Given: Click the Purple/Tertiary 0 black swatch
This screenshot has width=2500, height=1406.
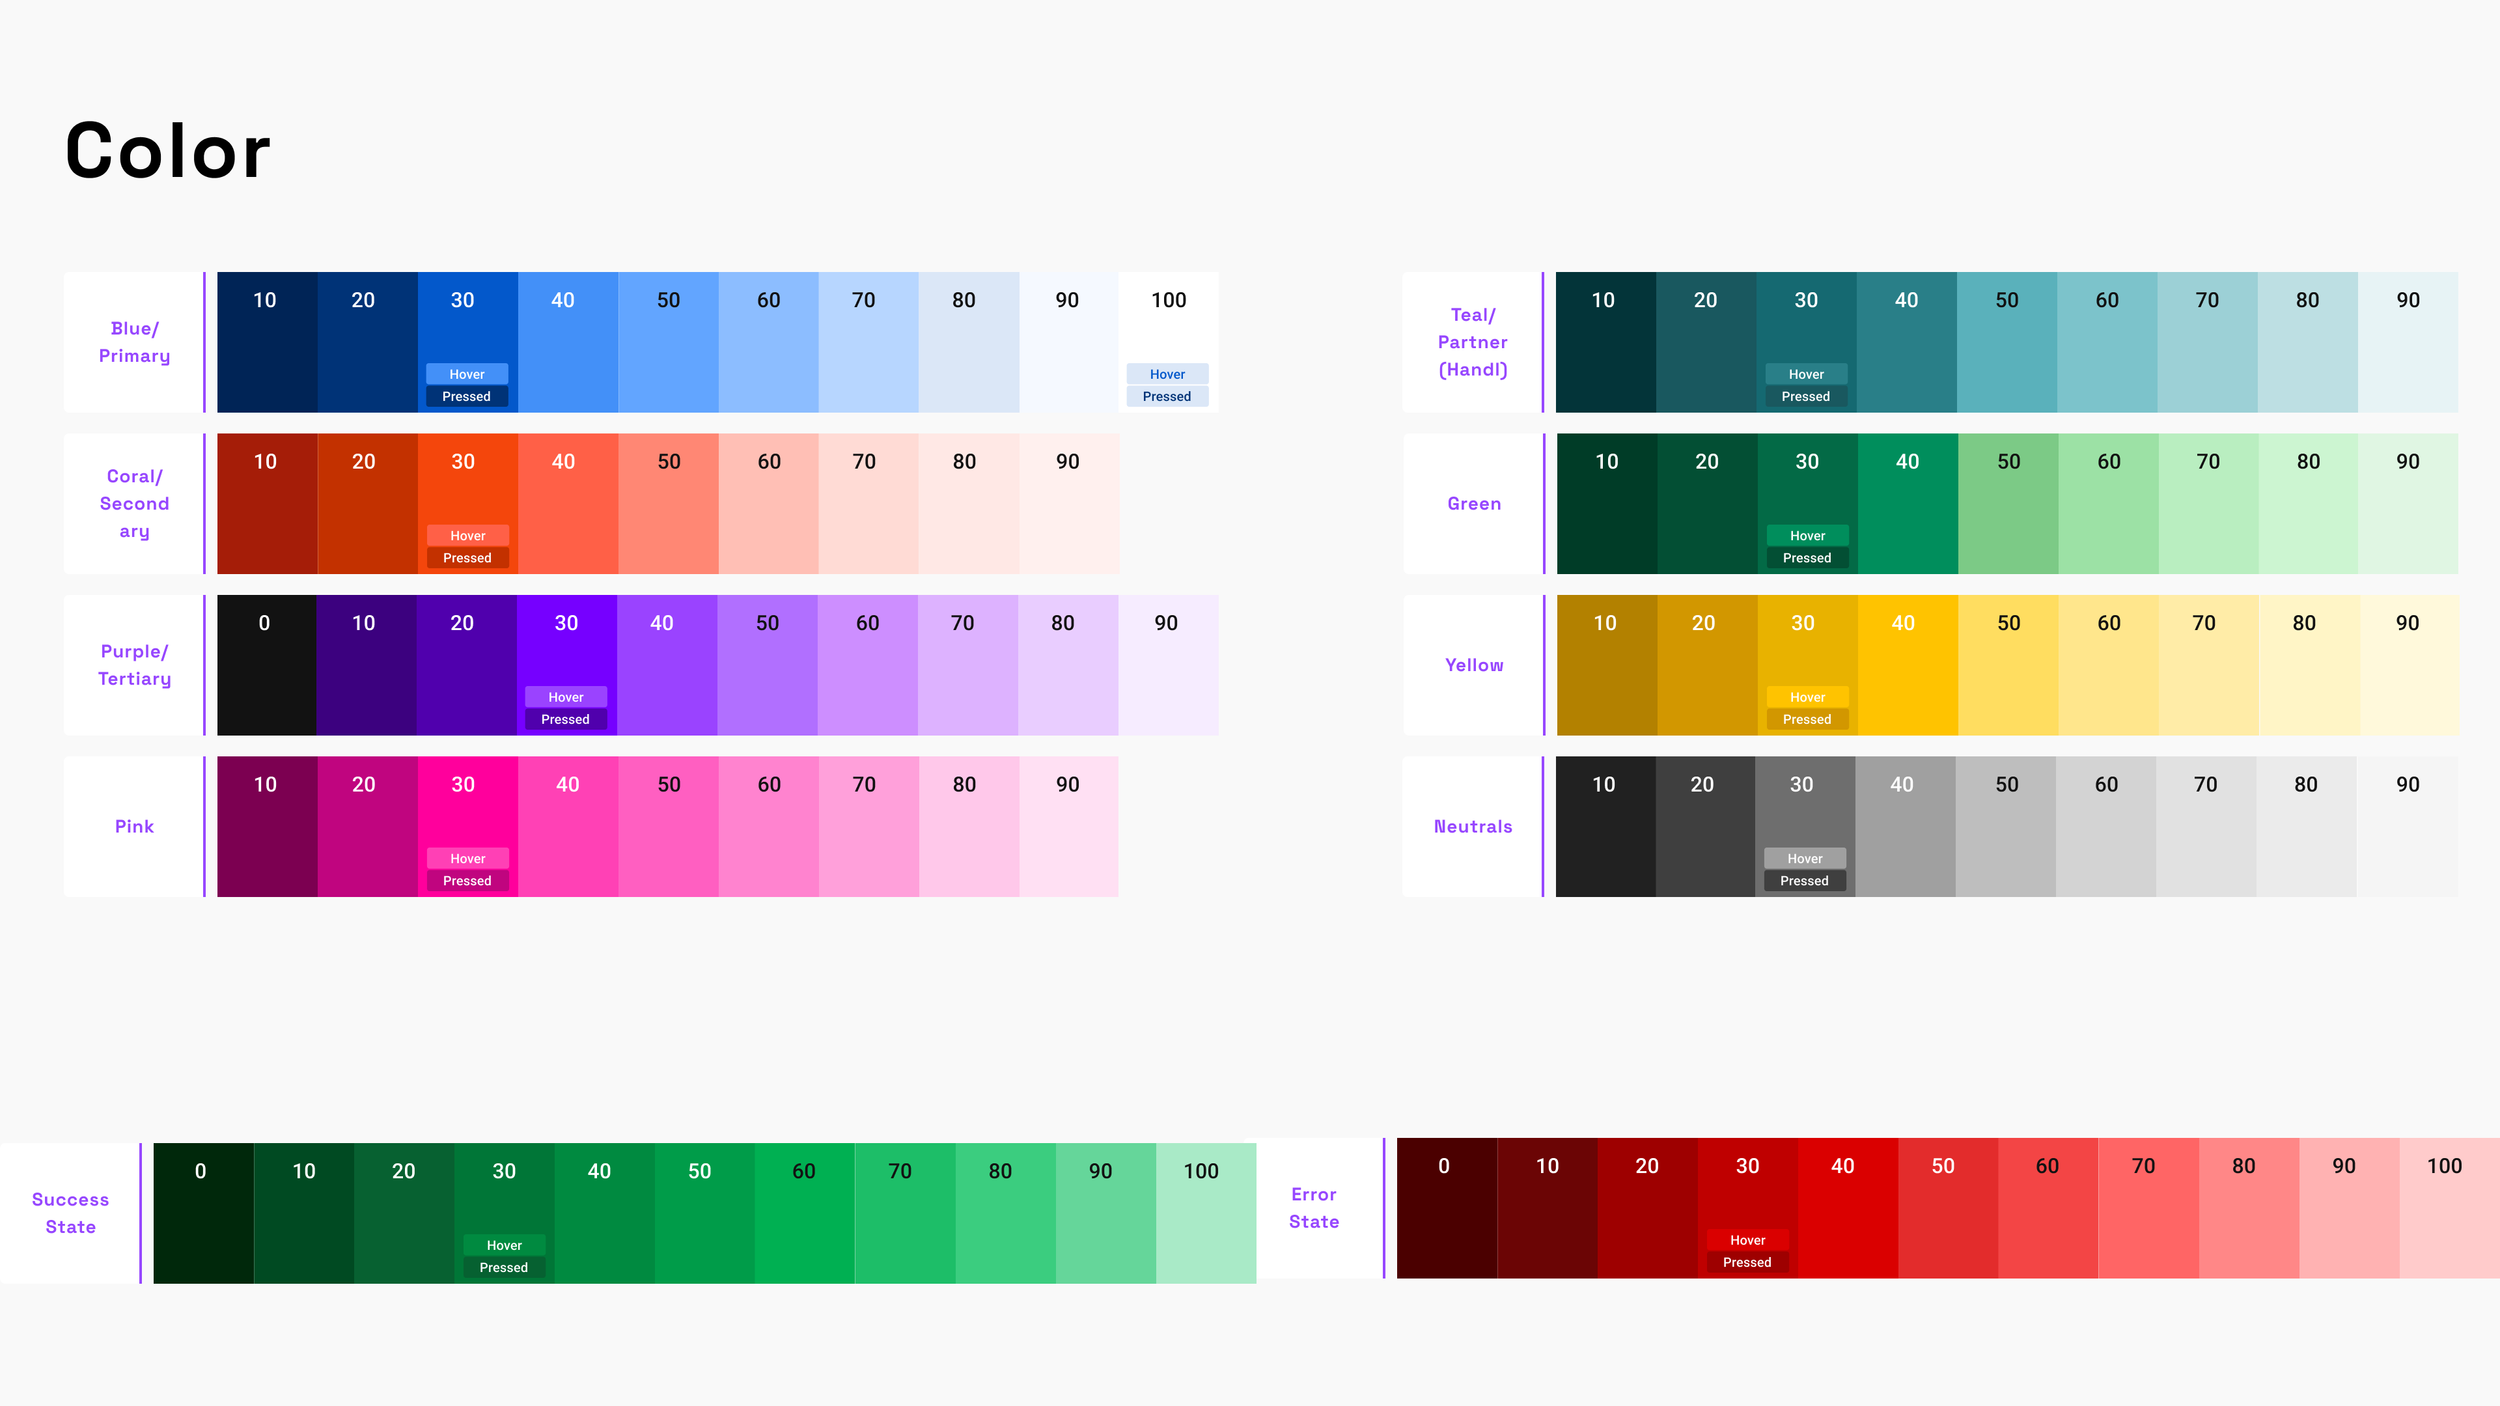Looking at the screenshot, I should [266, 665].
